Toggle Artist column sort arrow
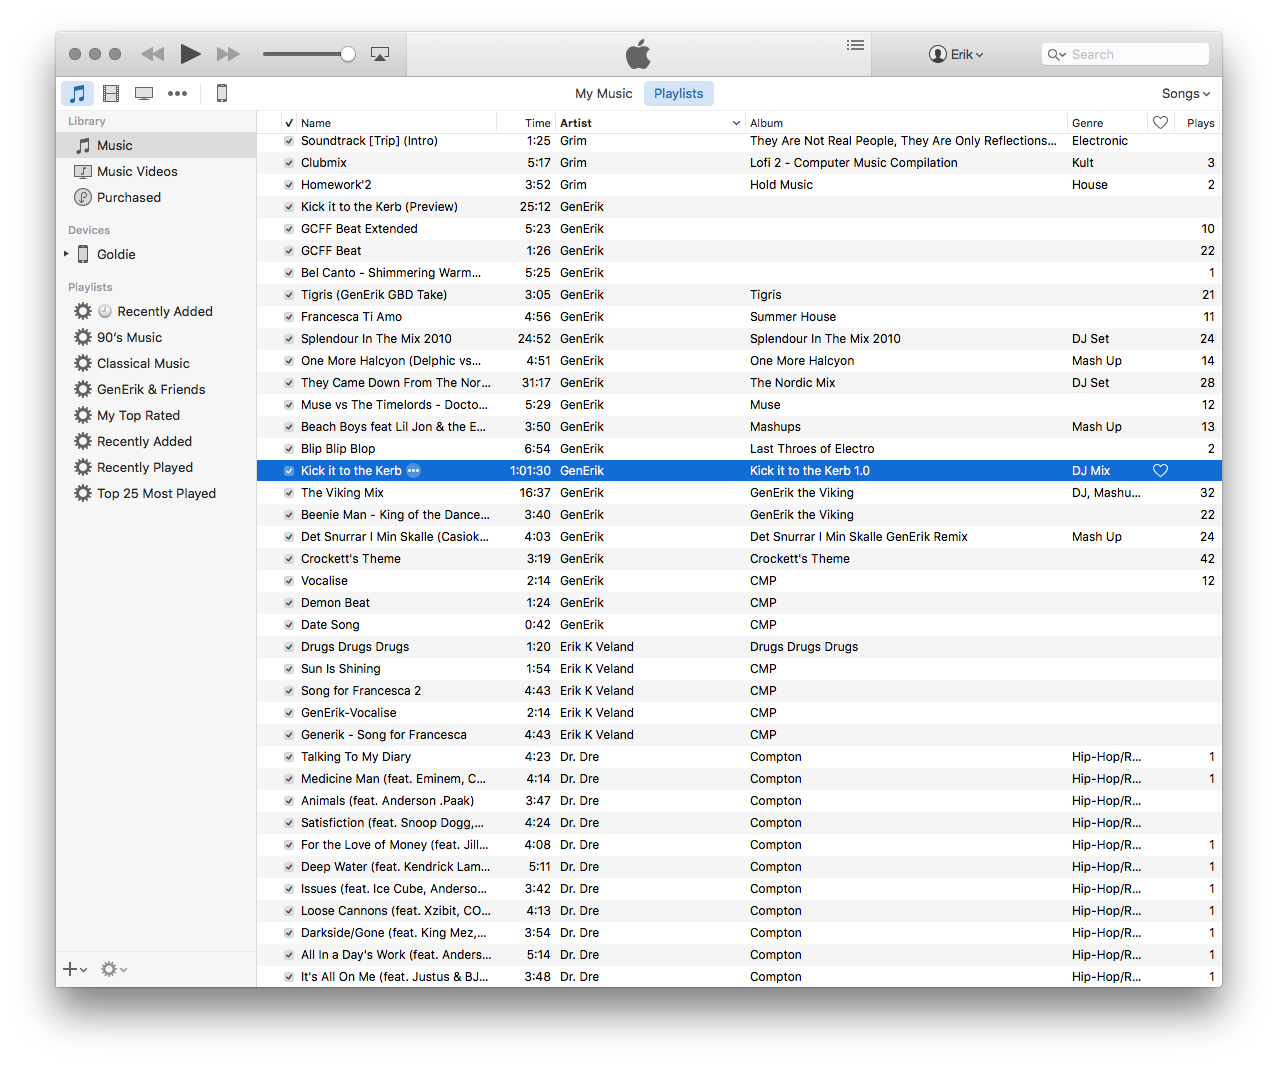Image resolution: width=1278 pixels, height=1067 pixels. [737, 123]
